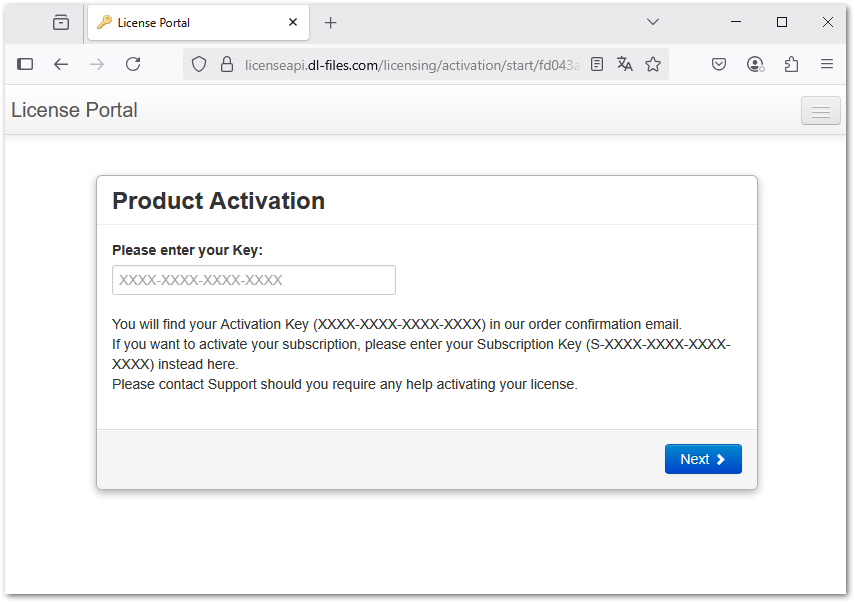Viewport: 855px width, 603px height.
Task: Toggle Reader View in the address bar
Action: pyautogui.click(x=597, y=64)
